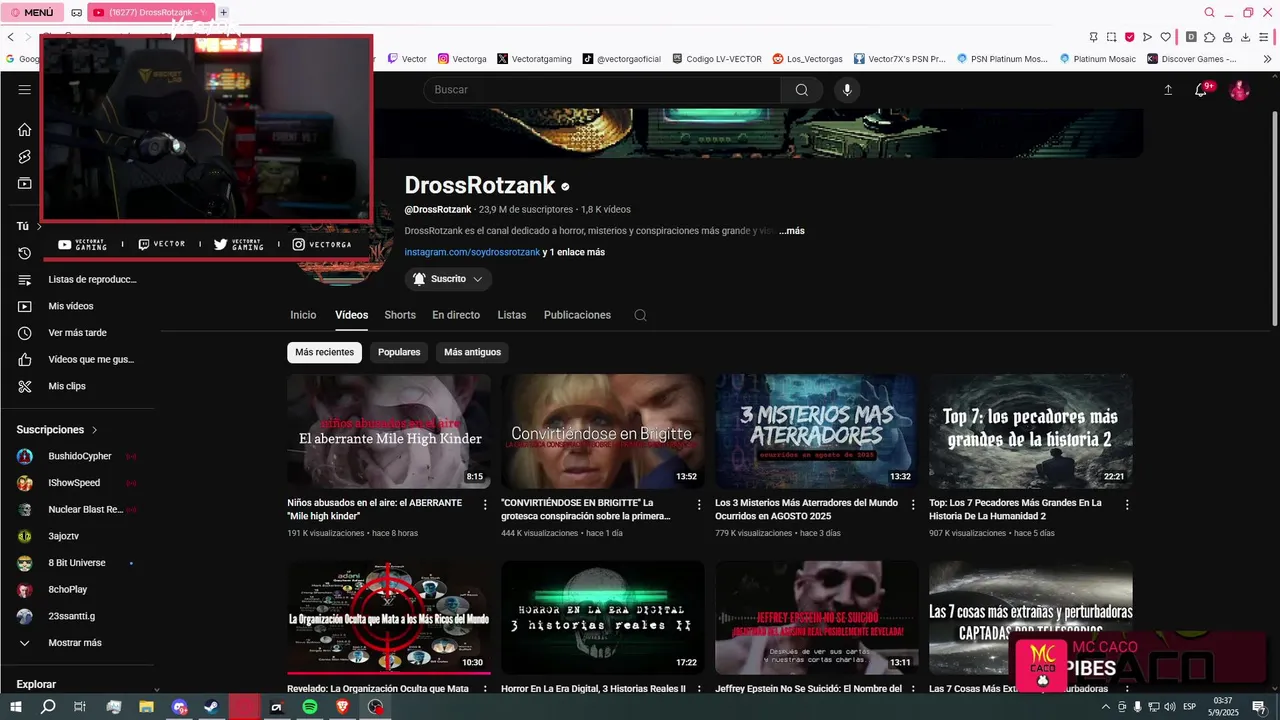Open the Create upload icon
The width and height of the screenshot is (1280, 720).
point(1168,90)
